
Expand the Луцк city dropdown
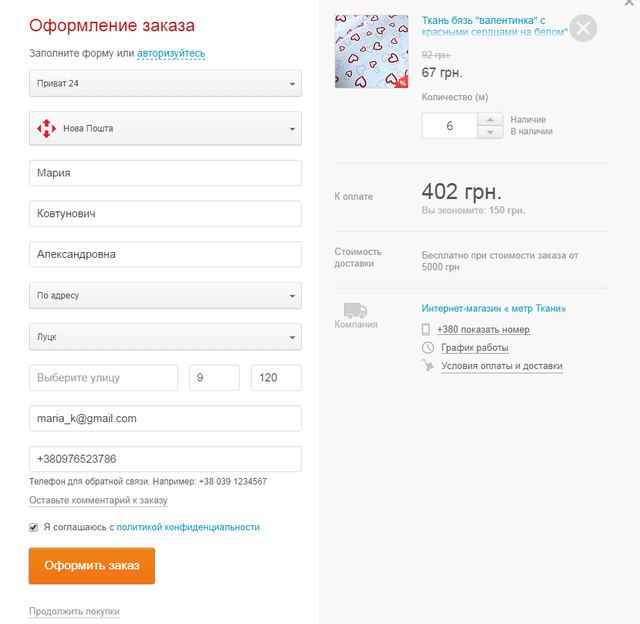(165, 337)
